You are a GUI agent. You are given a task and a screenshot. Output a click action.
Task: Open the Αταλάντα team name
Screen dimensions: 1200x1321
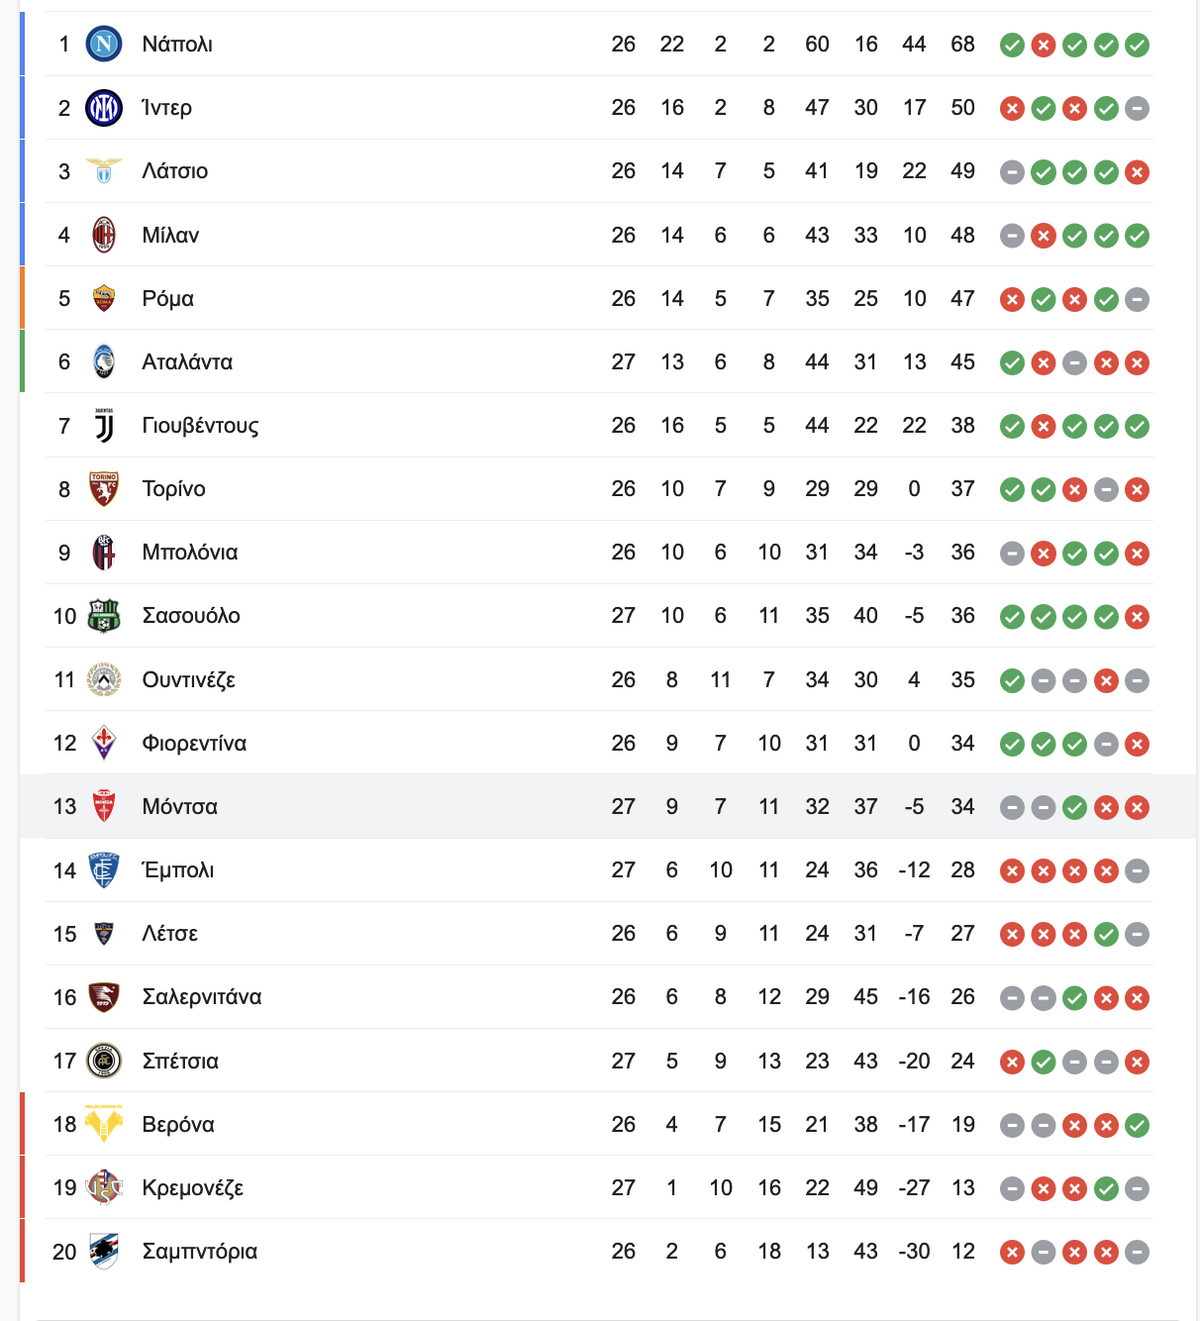click(187, 362)
